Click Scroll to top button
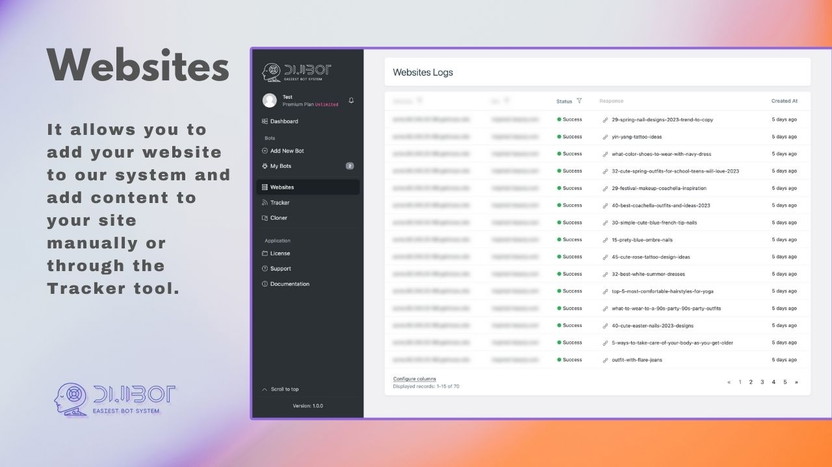Image resolution: width=832 pixels, height=467 pixels. point(284,389)
